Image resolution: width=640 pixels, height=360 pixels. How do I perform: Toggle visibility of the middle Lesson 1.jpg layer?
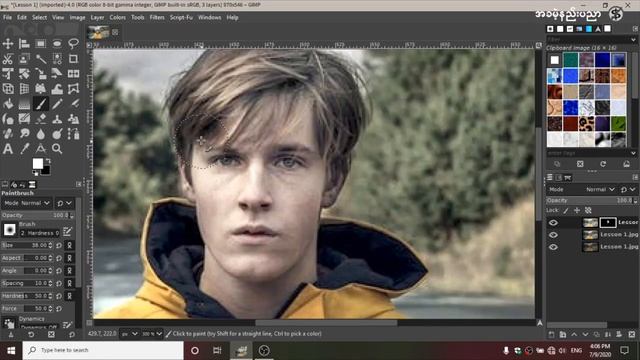click(x=553, y=235)
